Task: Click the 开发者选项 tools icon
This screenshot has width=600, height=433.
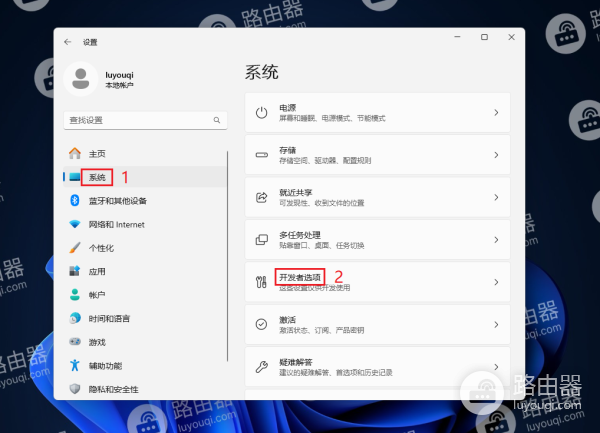Action: (x=261, y=282)
